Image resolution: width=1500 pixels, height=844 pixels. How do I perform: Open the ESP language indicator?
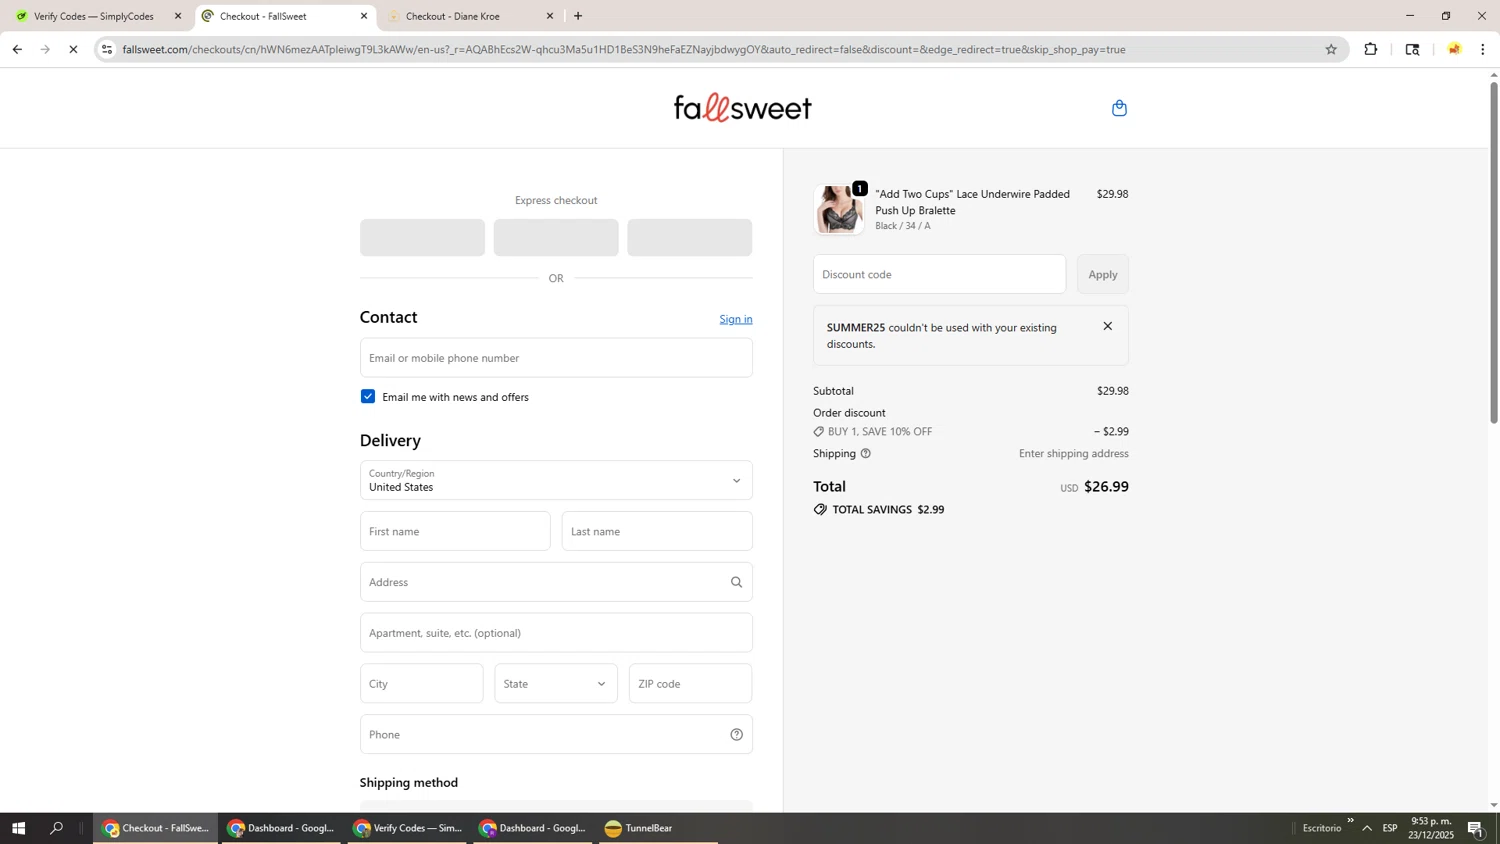click(x=1390, y=828)
